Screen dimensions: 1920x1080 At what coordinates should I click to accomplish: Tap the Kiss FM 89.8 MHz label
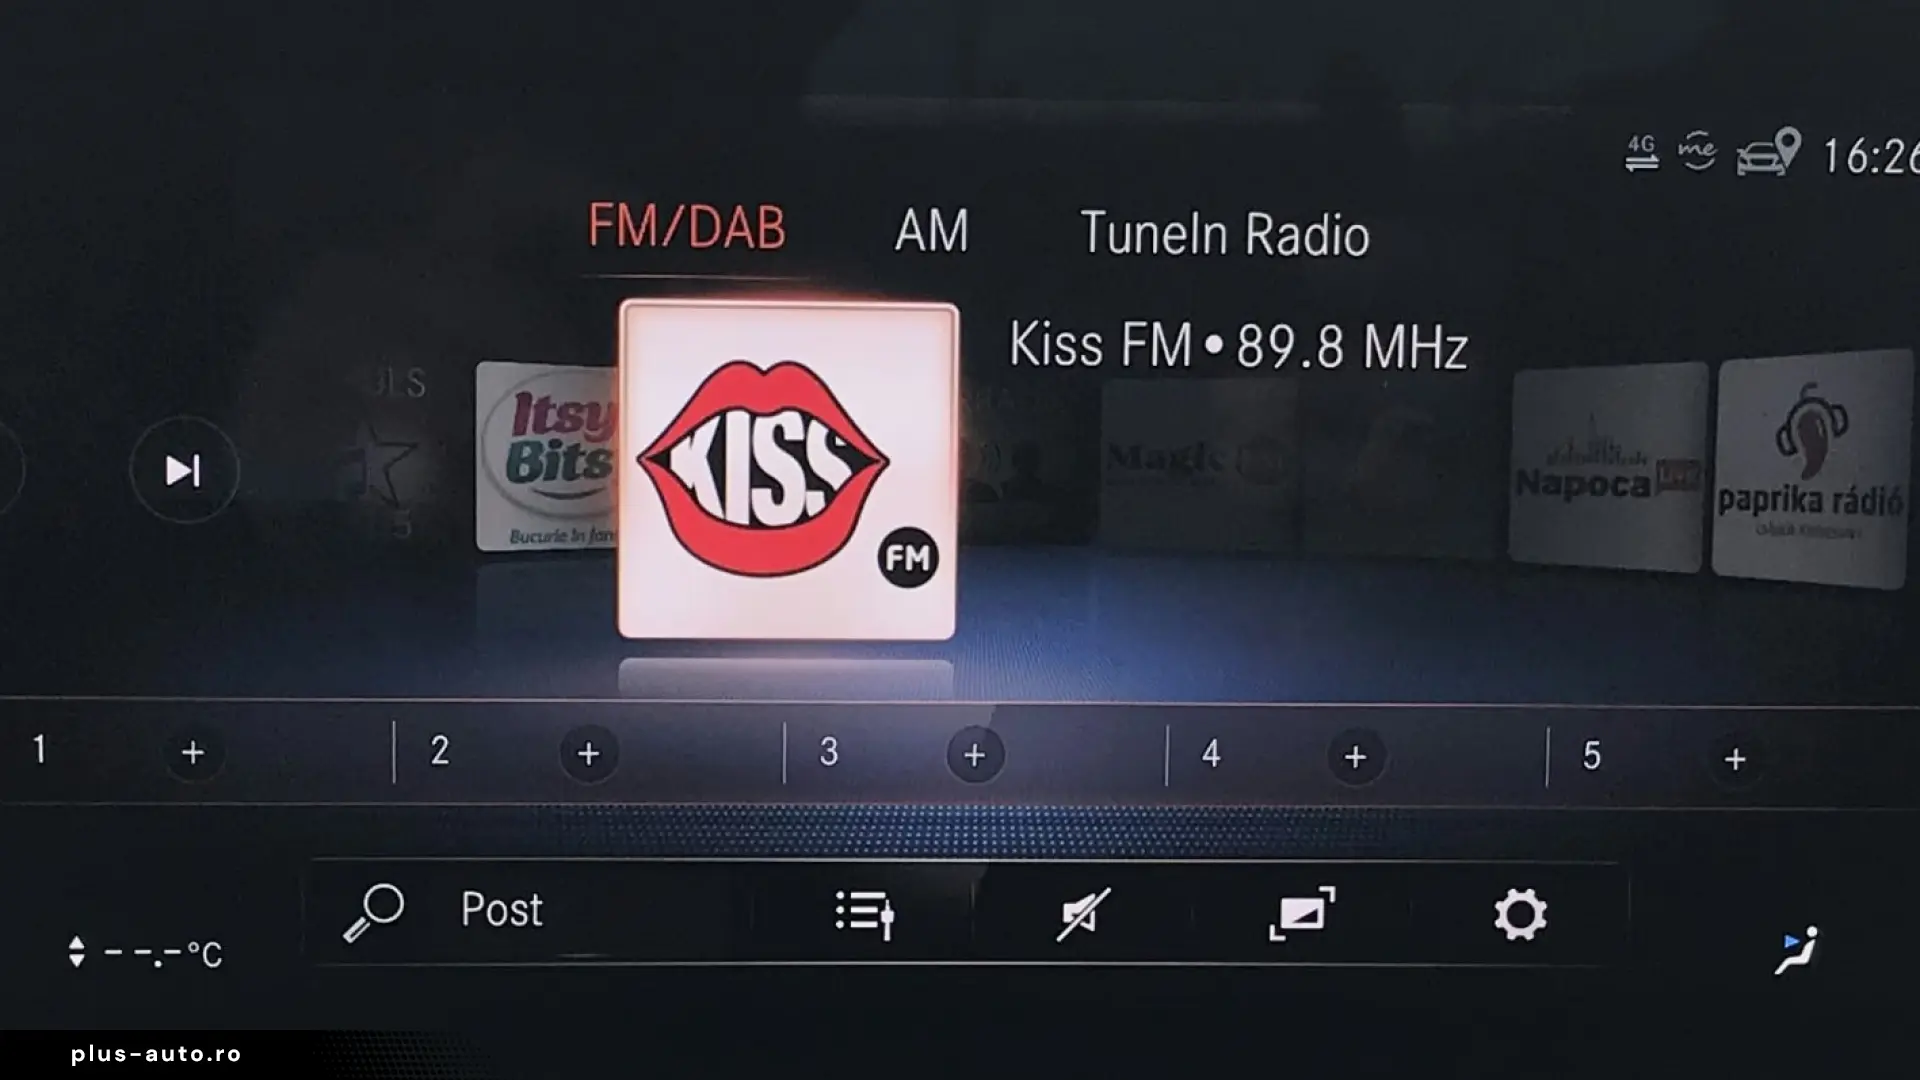(x=1238, y=346)
